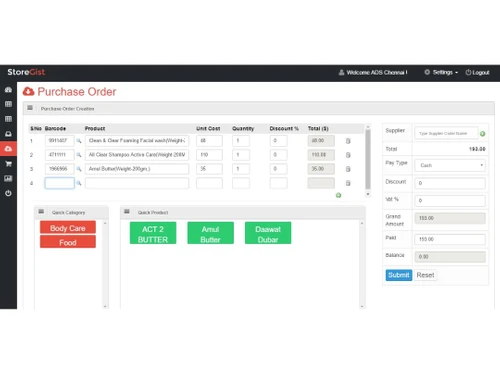Click the Product column header
The image size is (500, 375).
[x=95, y=128]
